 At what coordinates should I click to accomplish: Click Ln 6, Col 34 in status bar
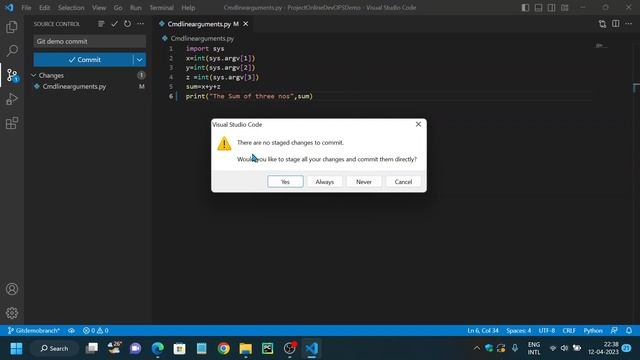pyautogui.click(x=483, y=331)
